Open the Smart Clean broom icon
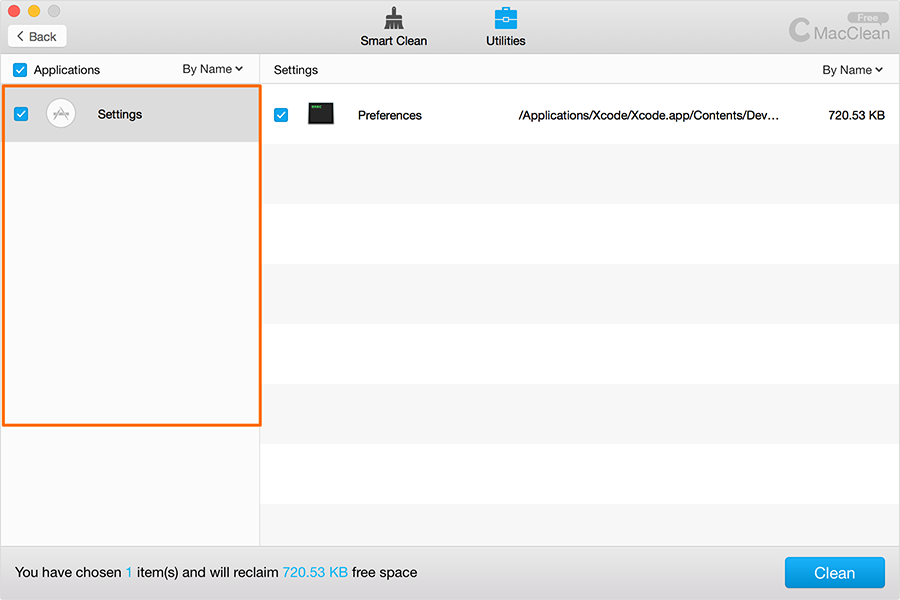The image size is (900, 600). [393, 18]
